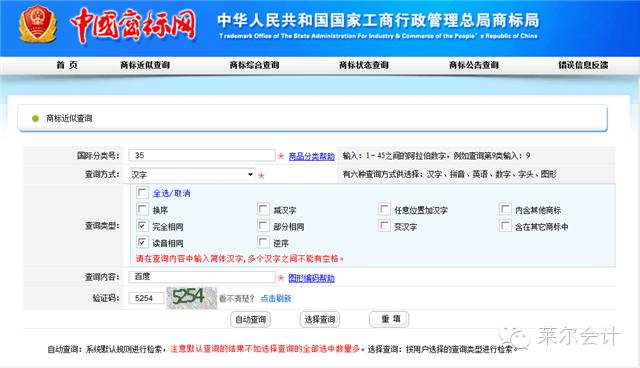Expand the 查询方式 dropdown showing 汉字
640x368 pixels.
click(x=192, y=175)
